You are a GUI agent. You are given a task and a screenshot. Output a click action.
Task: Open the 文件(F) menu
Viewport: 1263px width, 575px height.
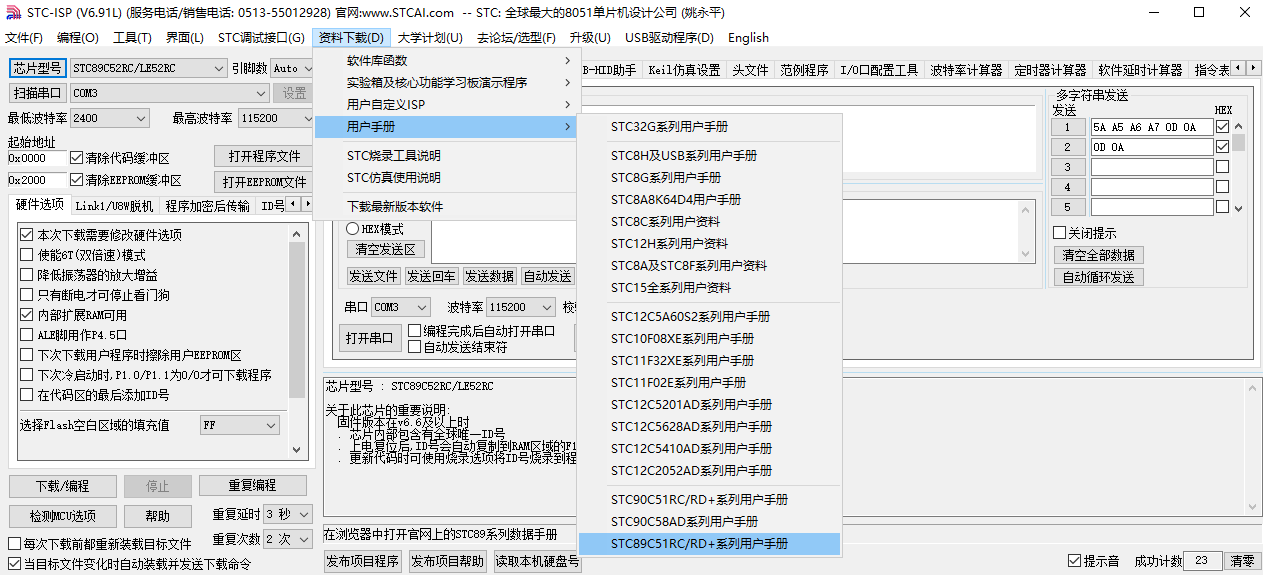[24, 38]
